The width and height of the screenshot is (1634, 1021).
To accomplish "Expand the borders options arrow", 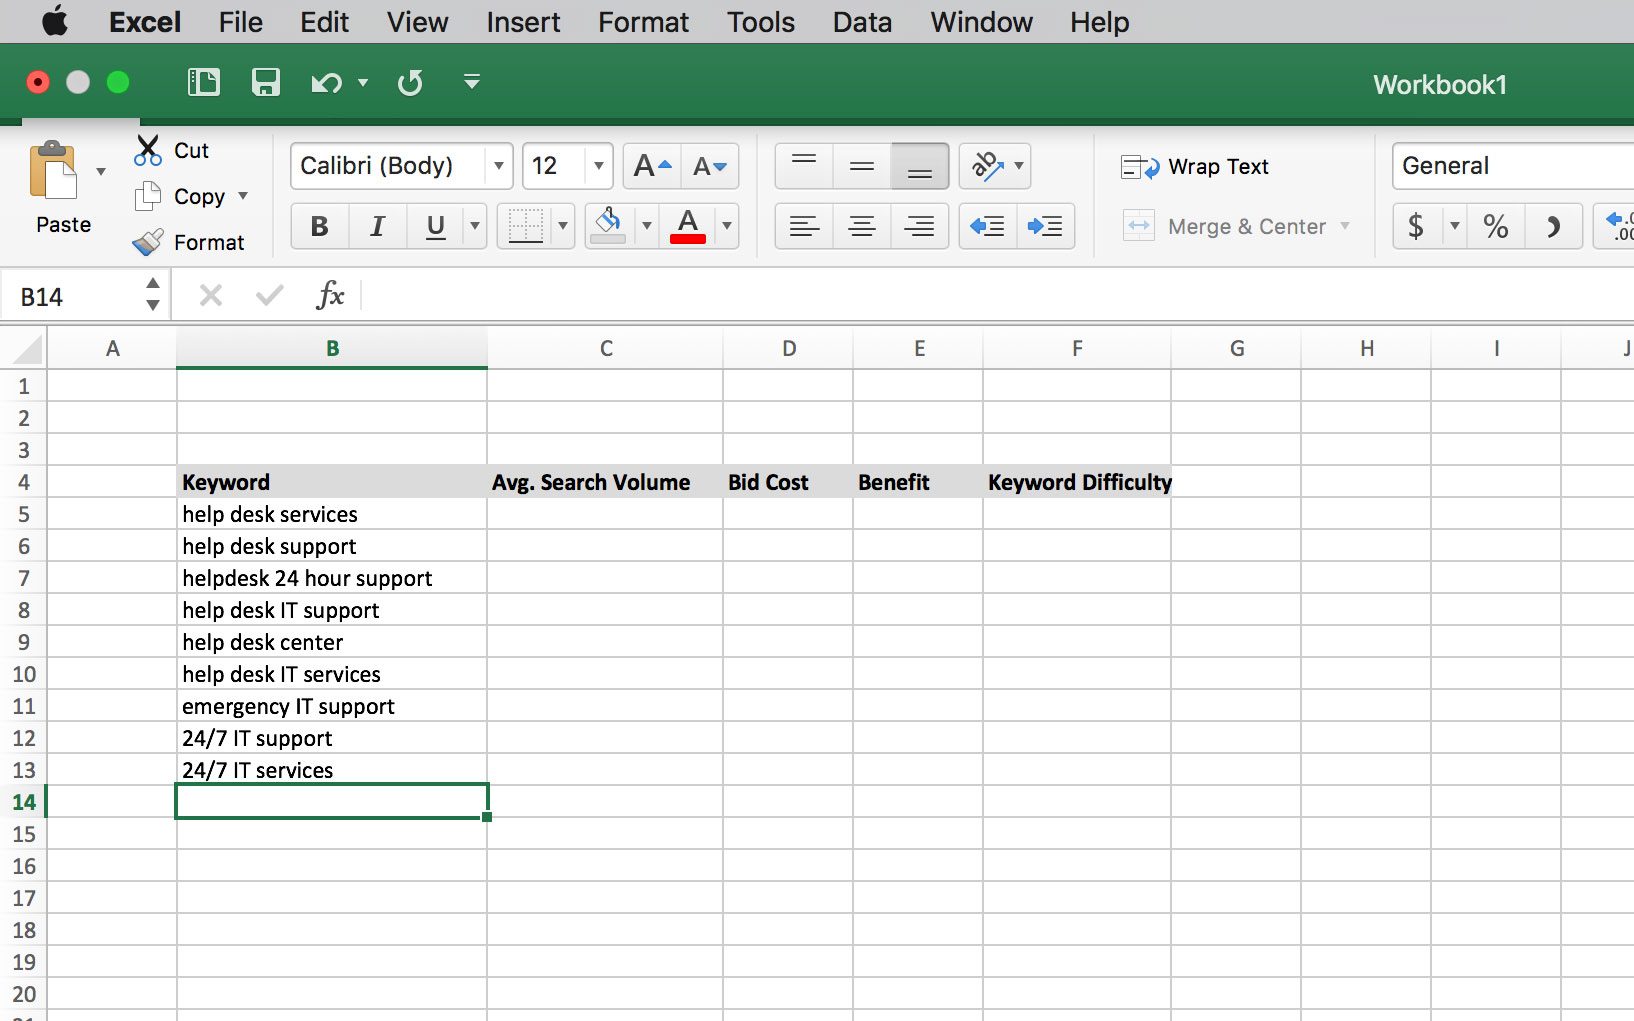I will coord(563,227).
